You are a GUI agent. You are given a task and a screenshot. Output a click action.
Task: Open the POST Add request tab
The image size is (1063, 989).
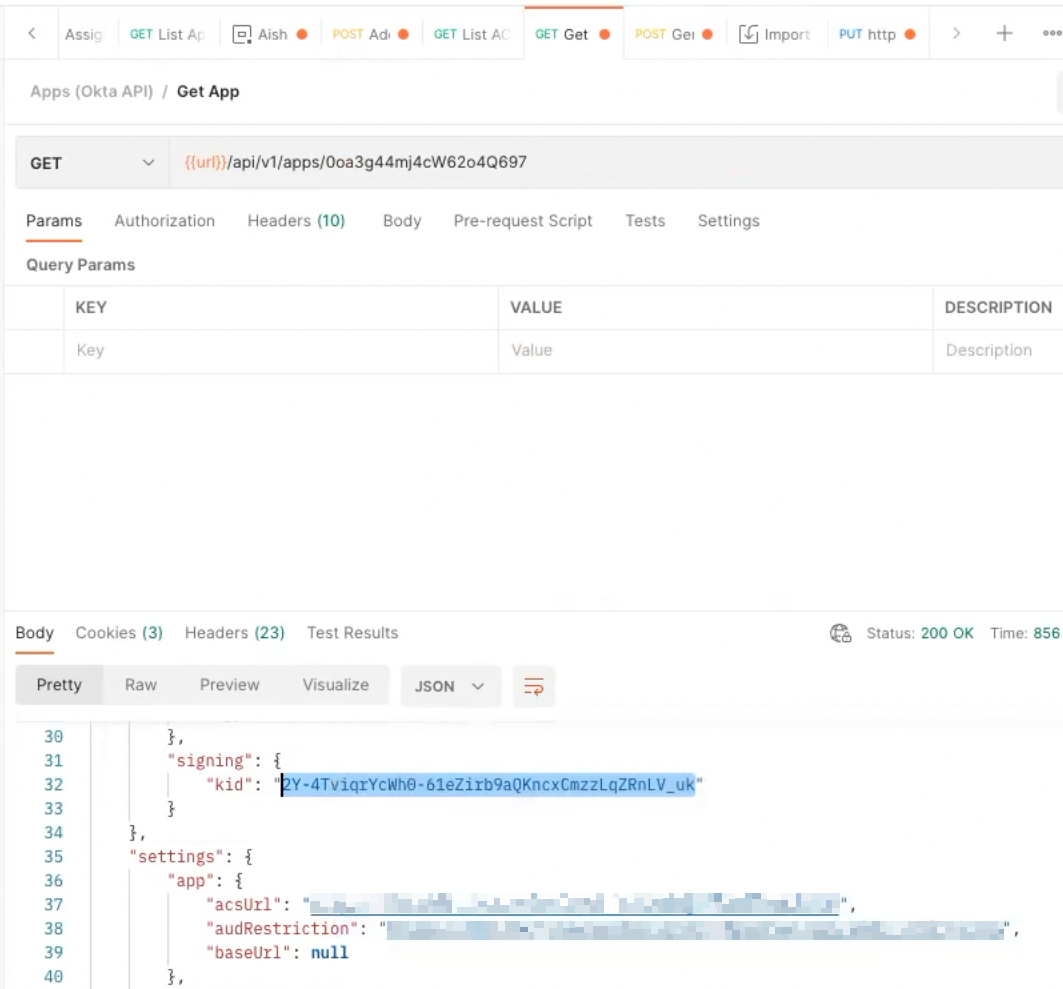tap(370, 34)
